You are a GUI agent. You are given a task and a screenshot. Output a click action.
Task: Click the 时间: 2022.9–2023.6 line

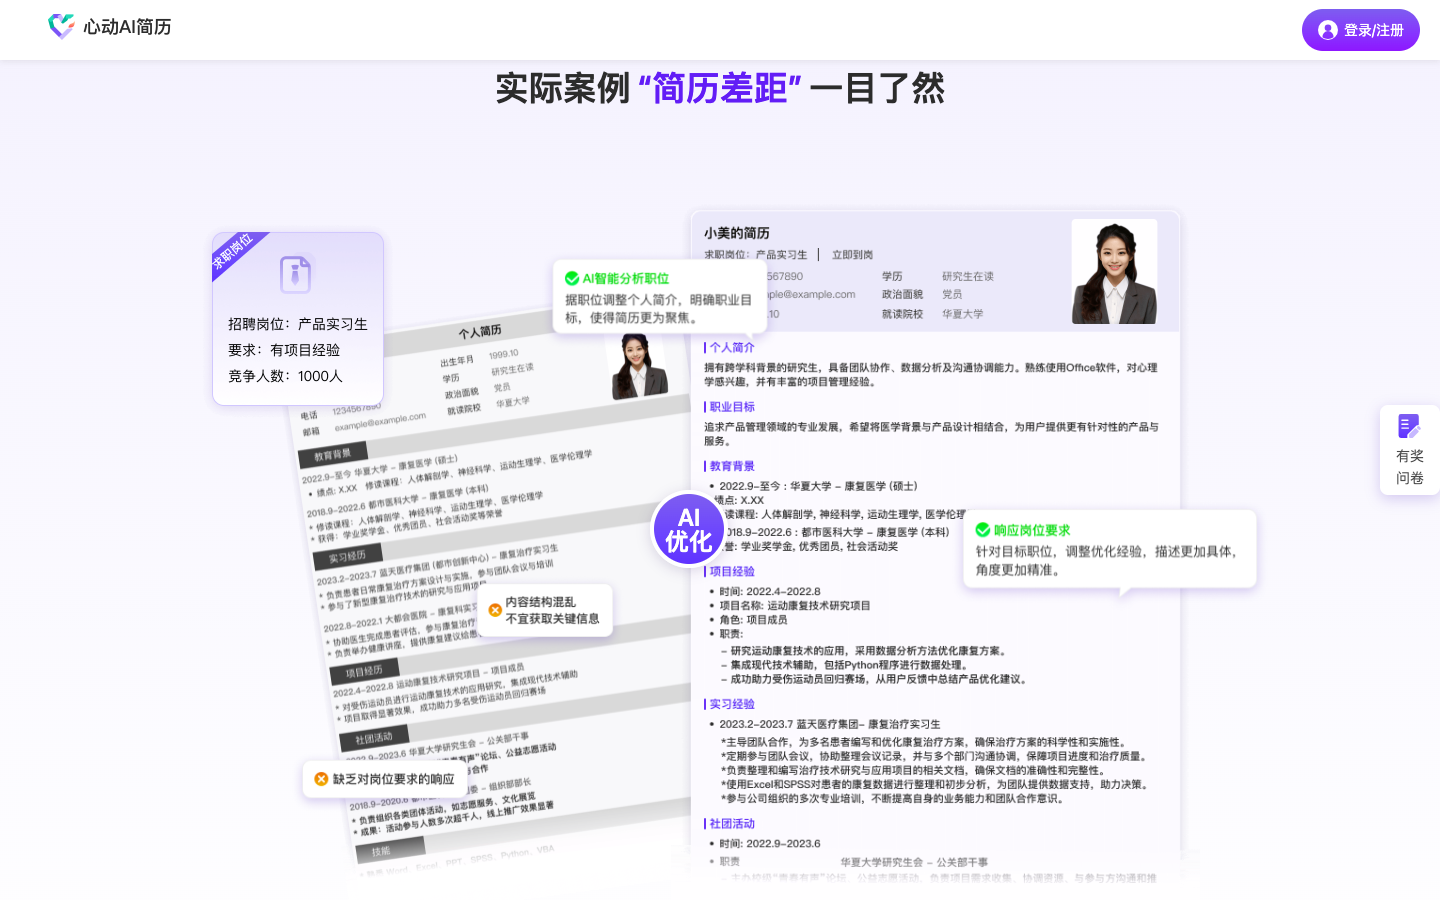coord(769,843)
